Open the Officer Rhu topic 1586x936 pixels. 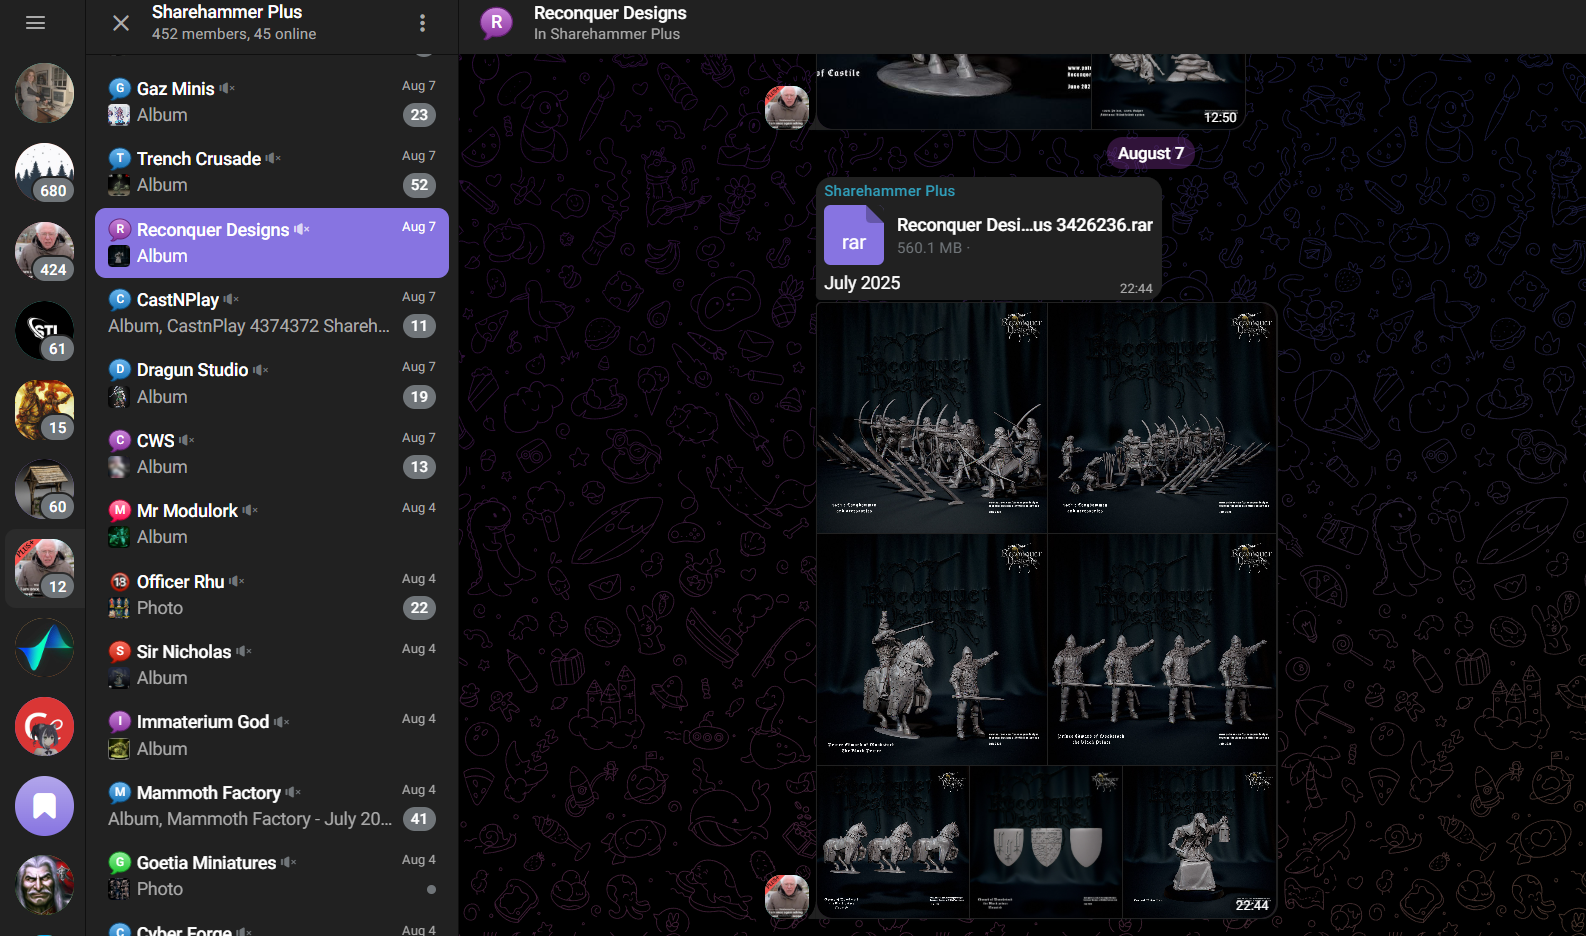(272, 595)
